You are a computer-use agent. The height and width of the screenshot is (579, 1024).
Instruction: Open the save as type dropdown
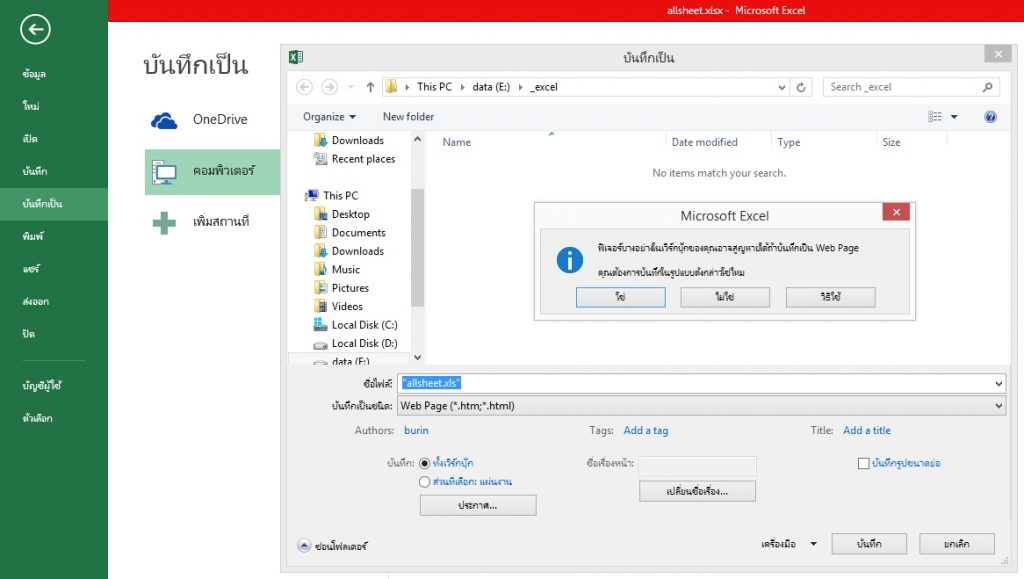pos(999,405)
